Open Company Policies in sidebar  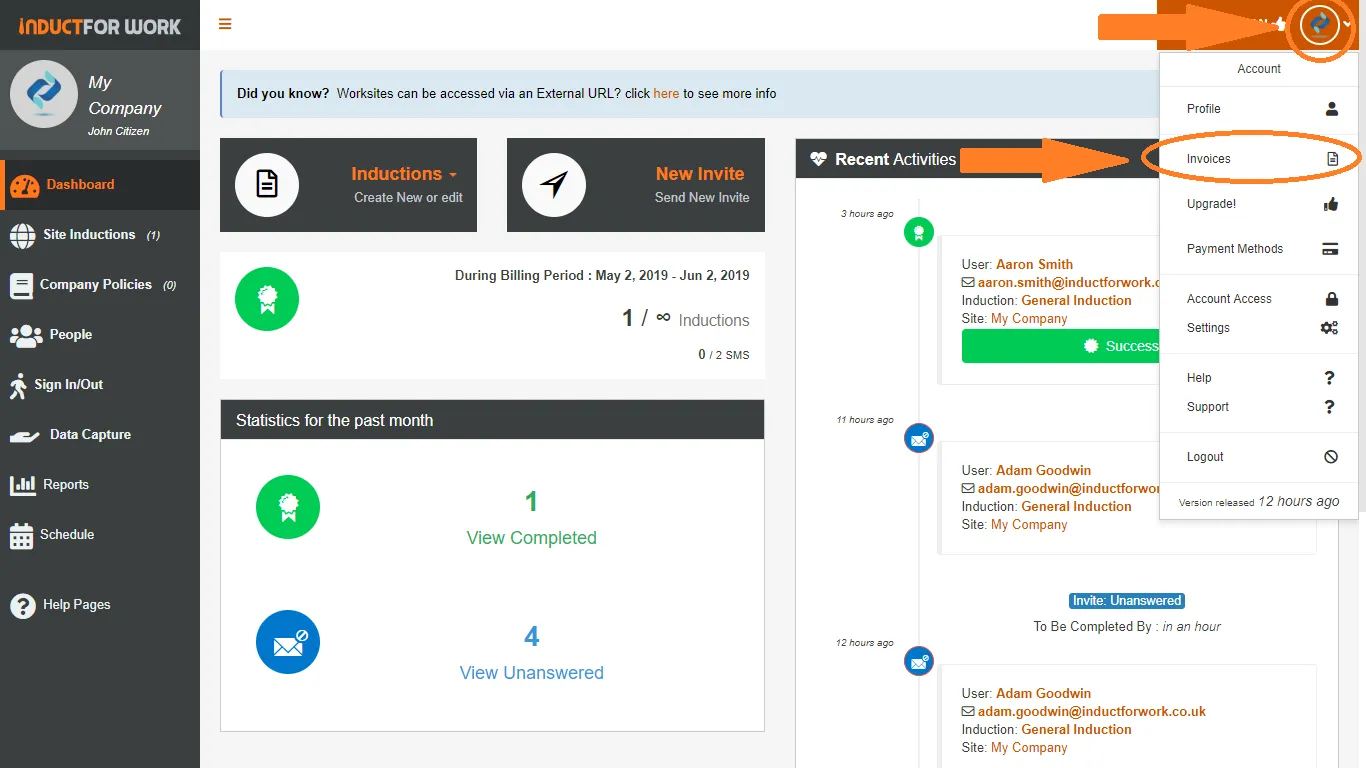(100, 285)
